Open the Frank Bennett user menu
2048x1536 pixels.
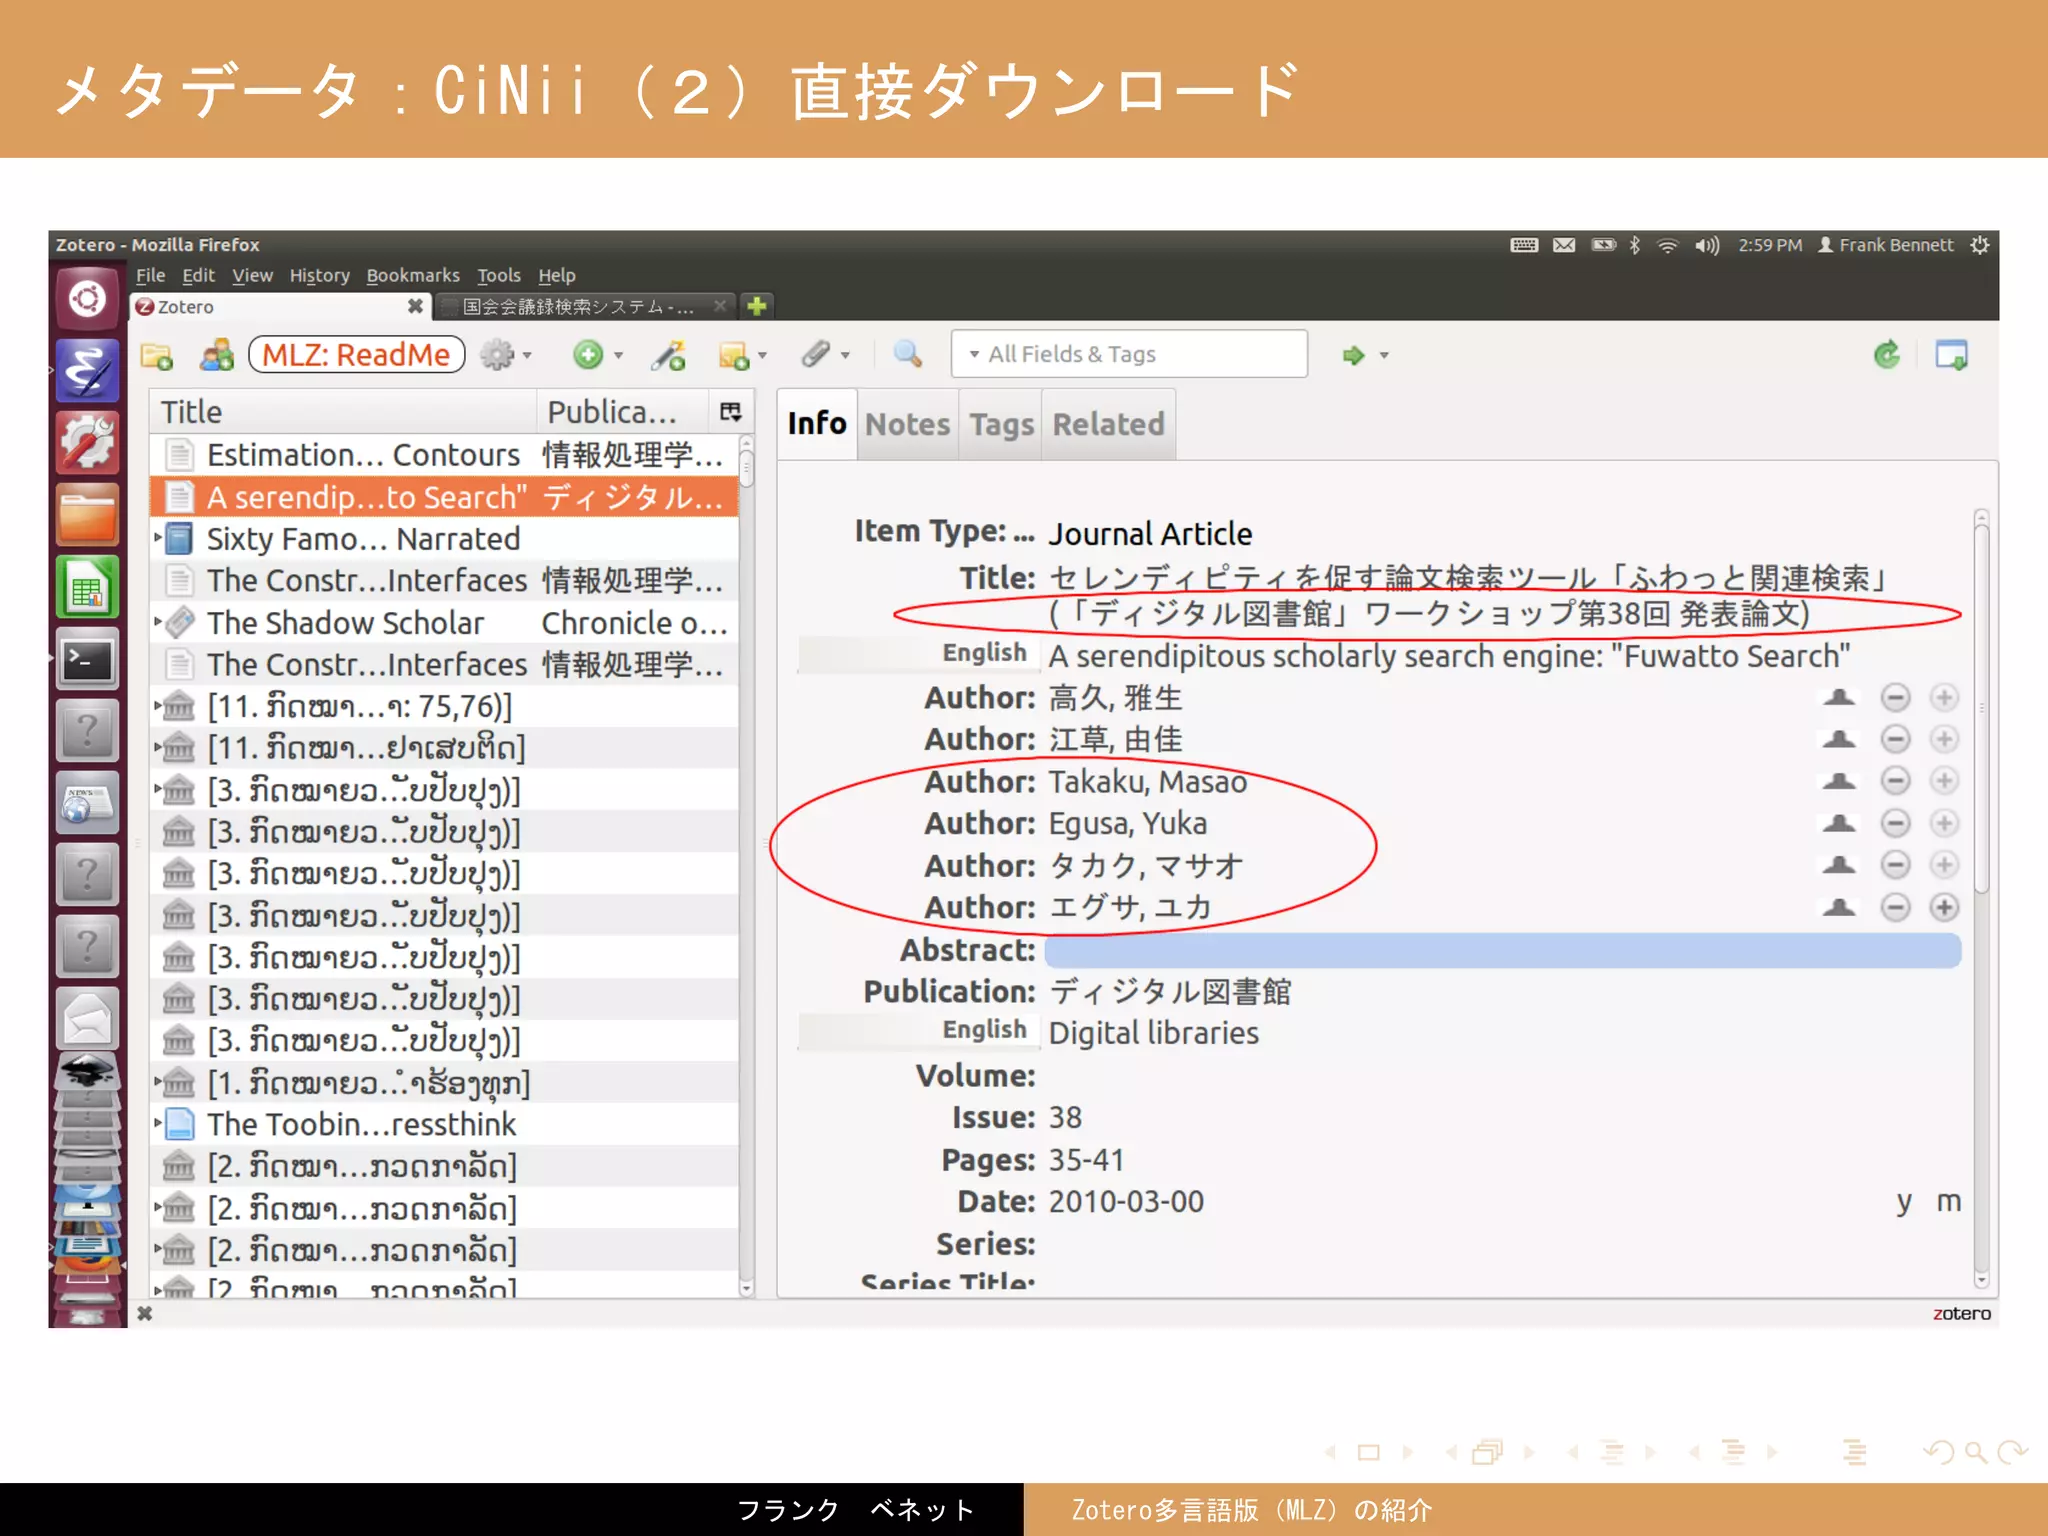pyautogui.click(x=1885, y=245)
